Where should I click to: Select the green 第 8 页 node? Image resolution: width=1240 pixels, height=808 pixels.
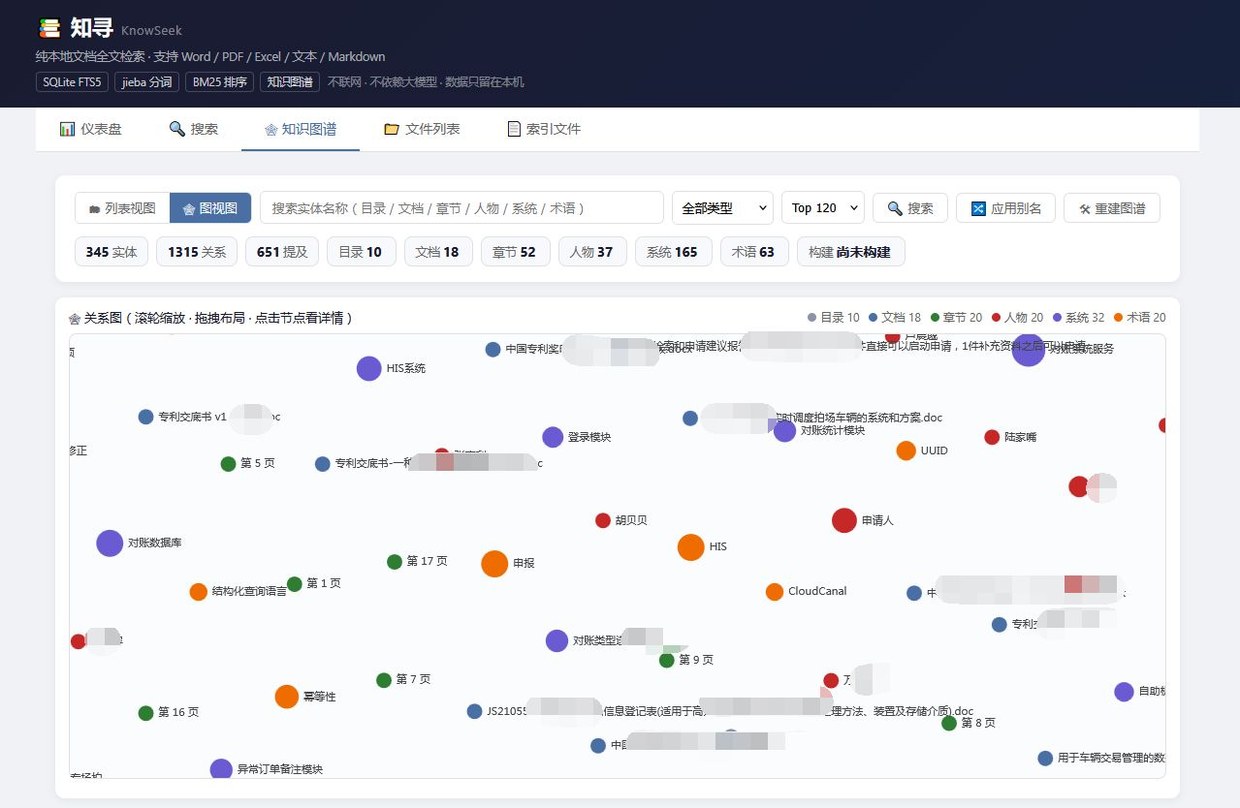949,723
